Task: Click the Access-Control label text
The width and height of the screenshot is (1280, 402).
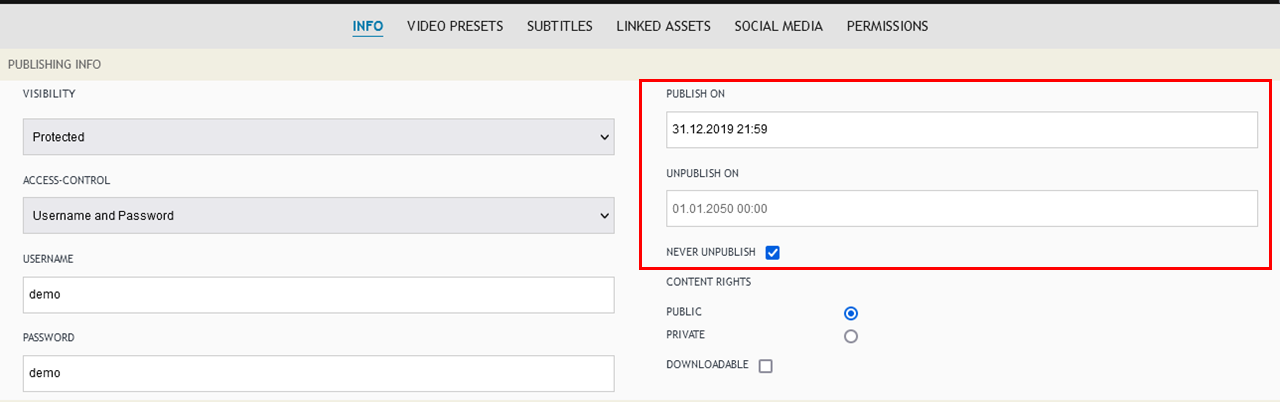Action: [x=66, y=181]
